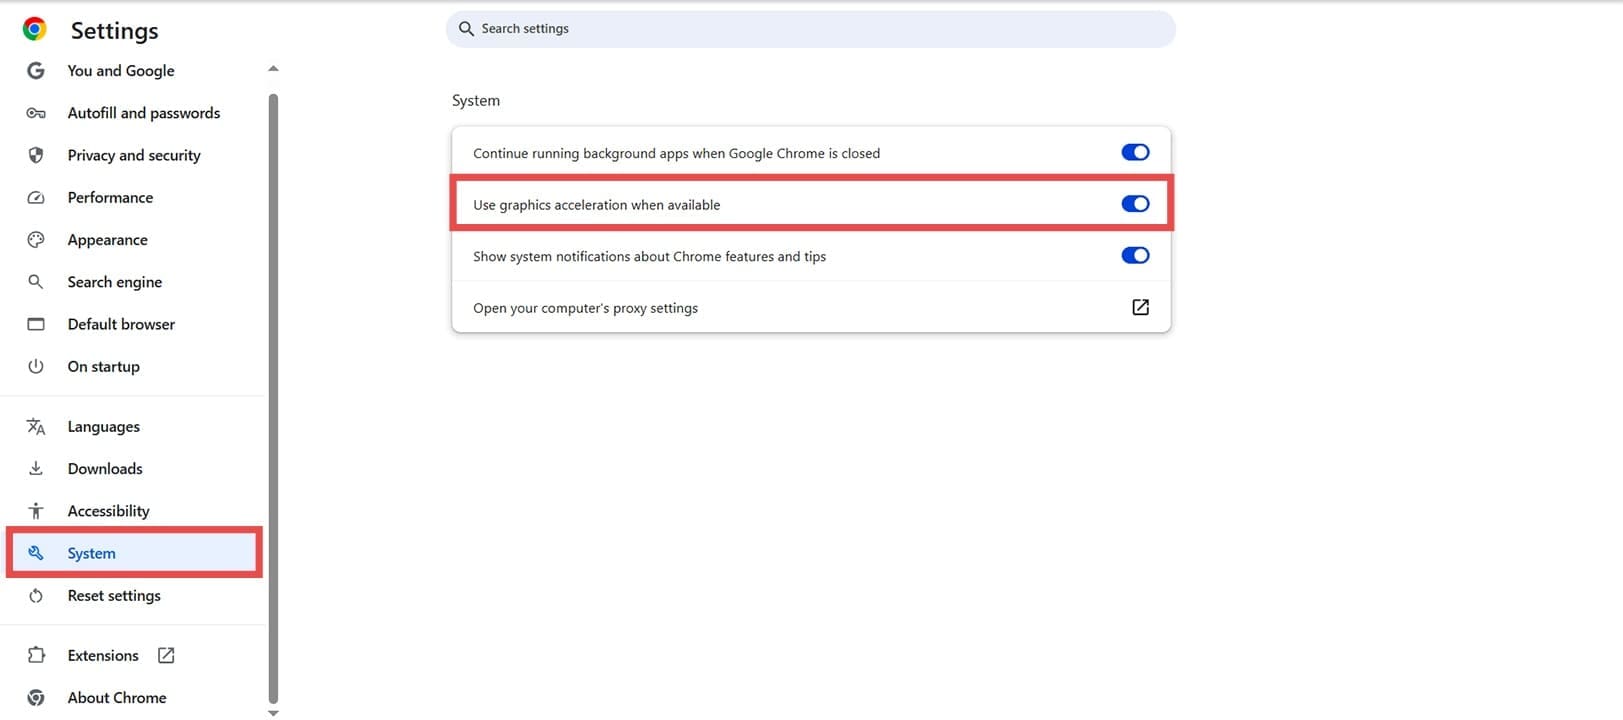Viewport: 1623px width, 720px height.
Task: Click Open your computer's proxy settings row
Action: point(811,307)
